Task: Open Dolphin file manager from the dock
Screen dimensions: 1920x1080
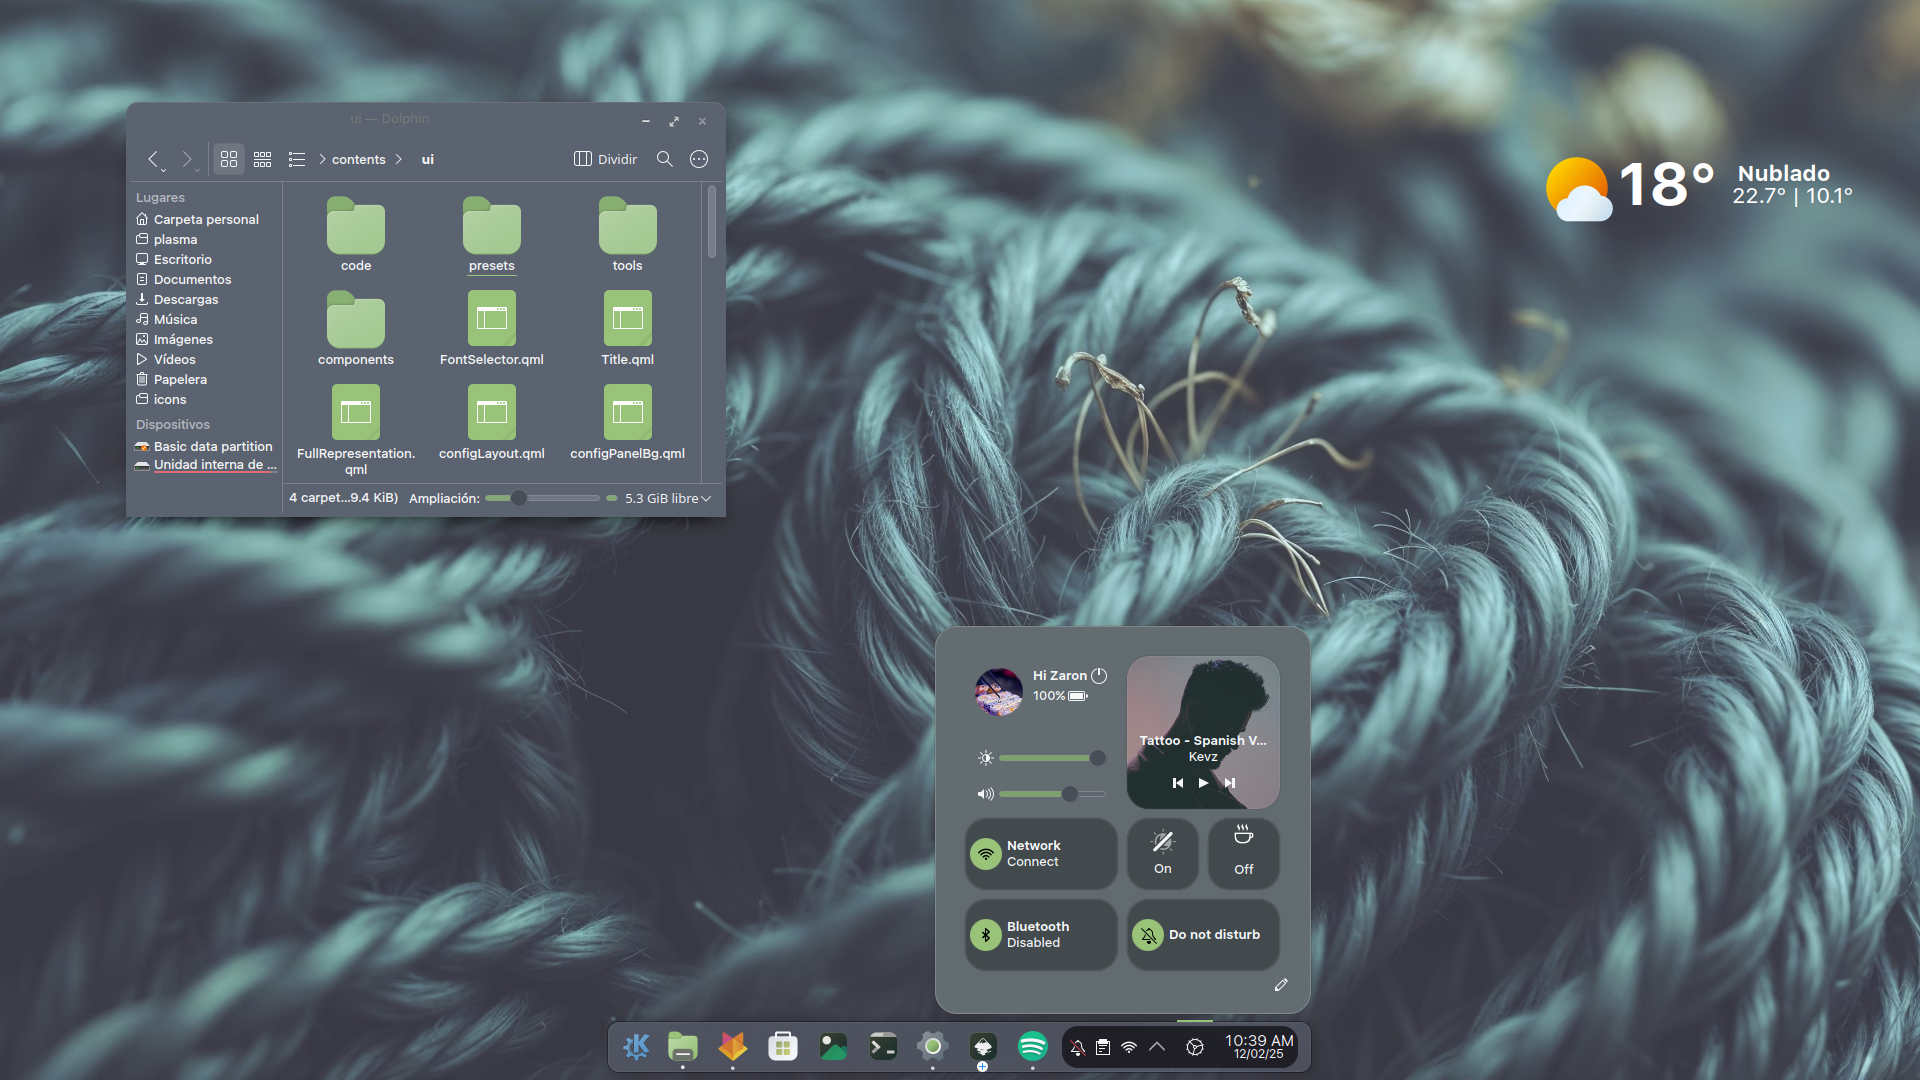Action: coord(683,1047)
